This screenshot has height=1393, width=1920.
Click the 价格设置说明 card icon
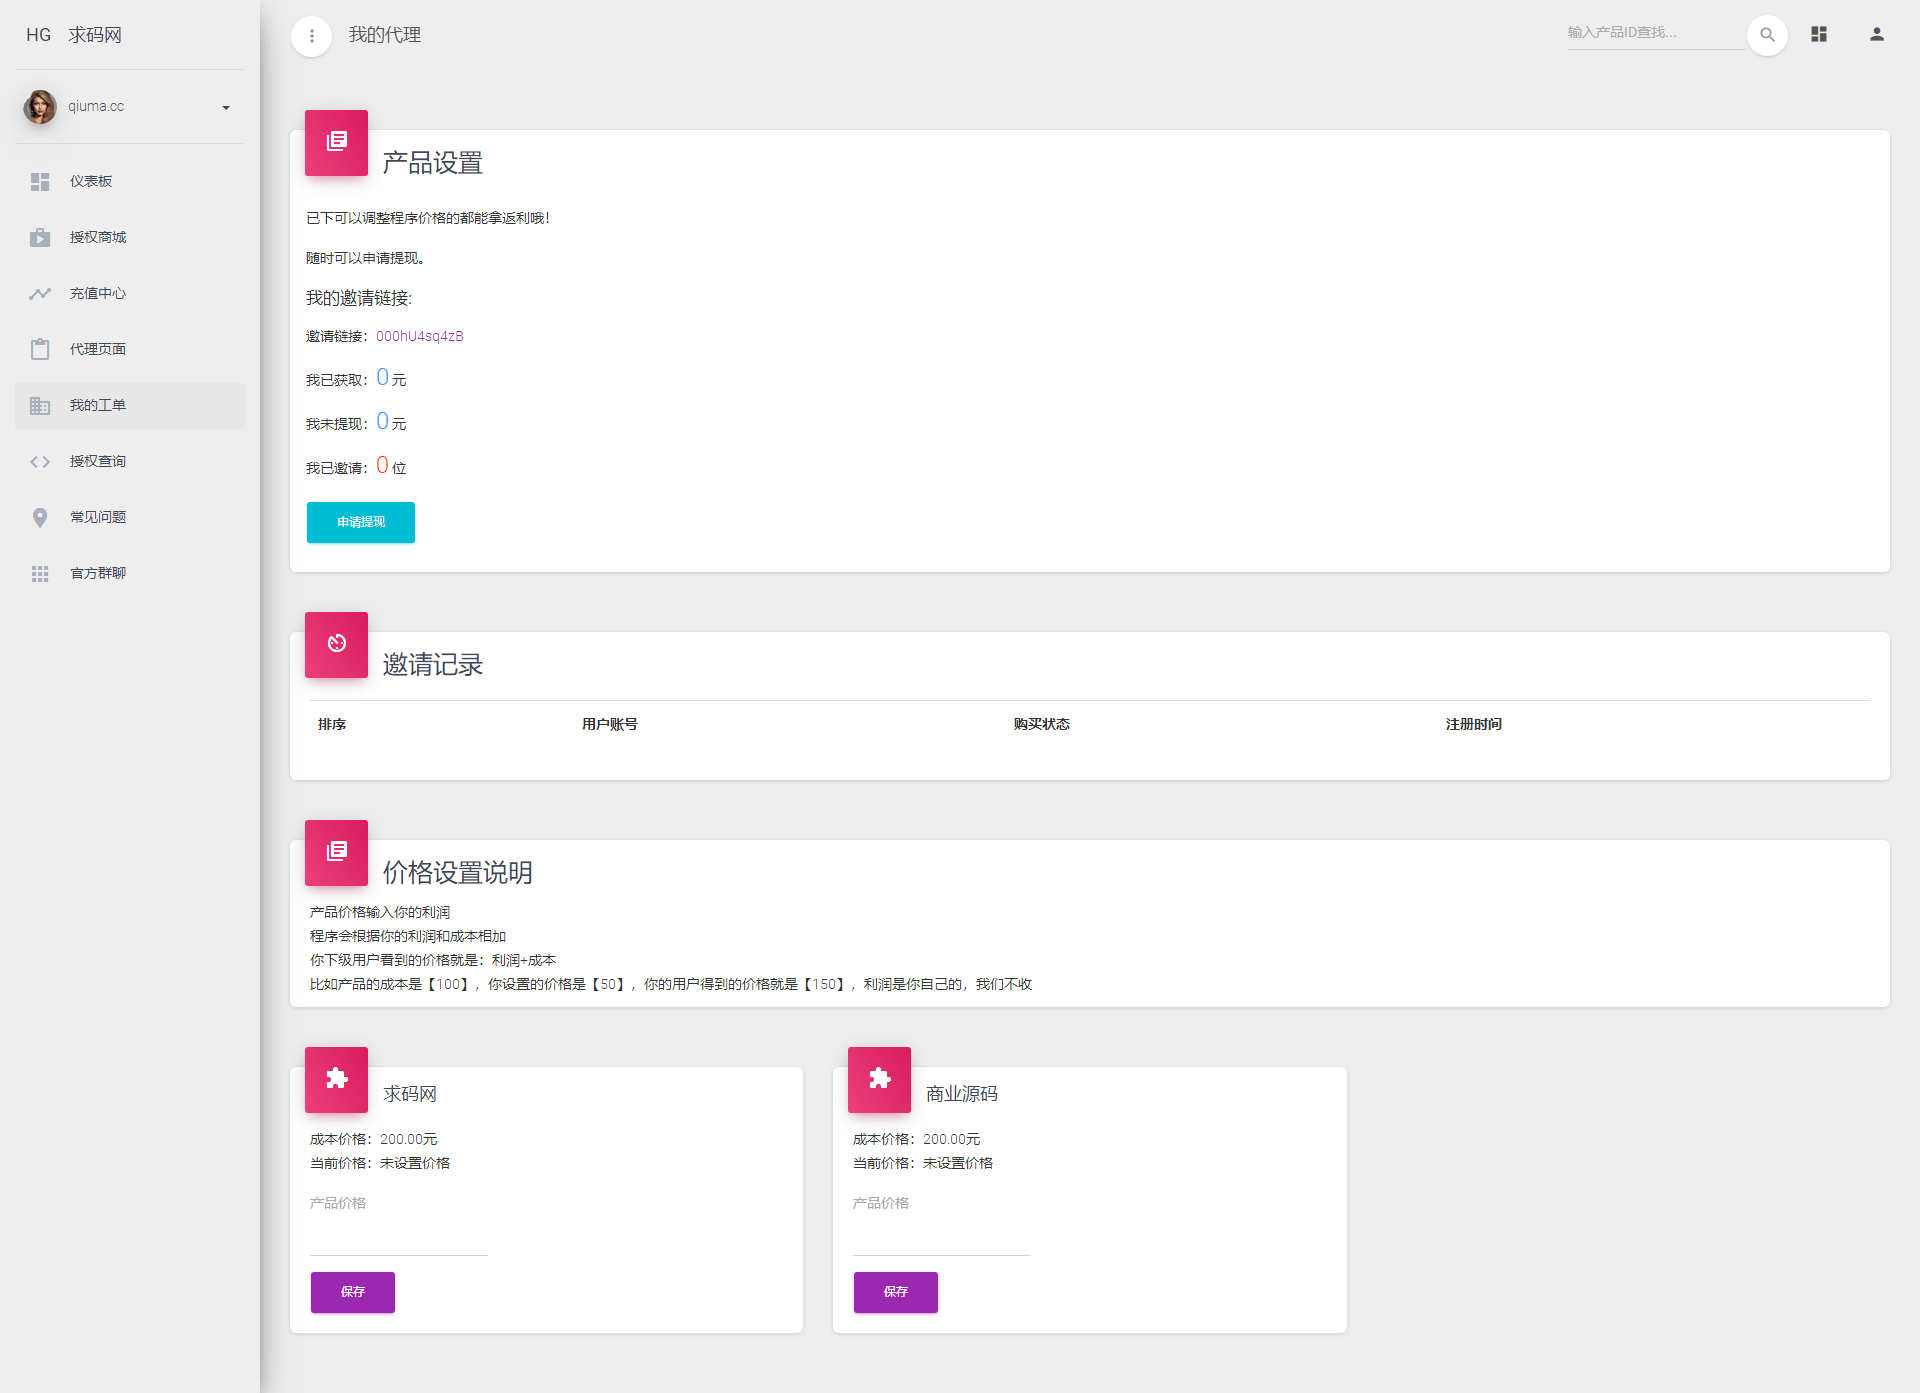click(337, 852)
